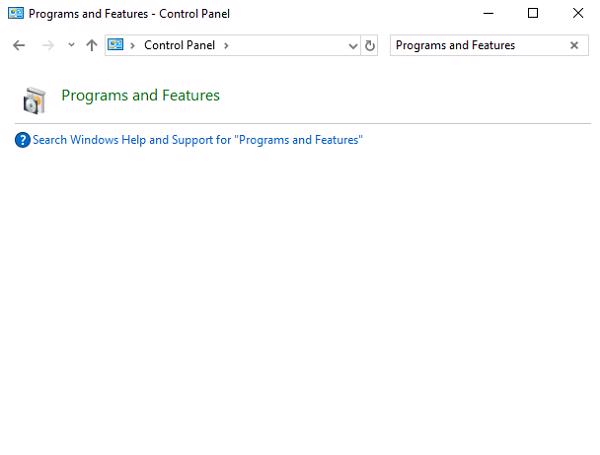
Task: Clear the search box with the X
Action: tap(574, 45)
